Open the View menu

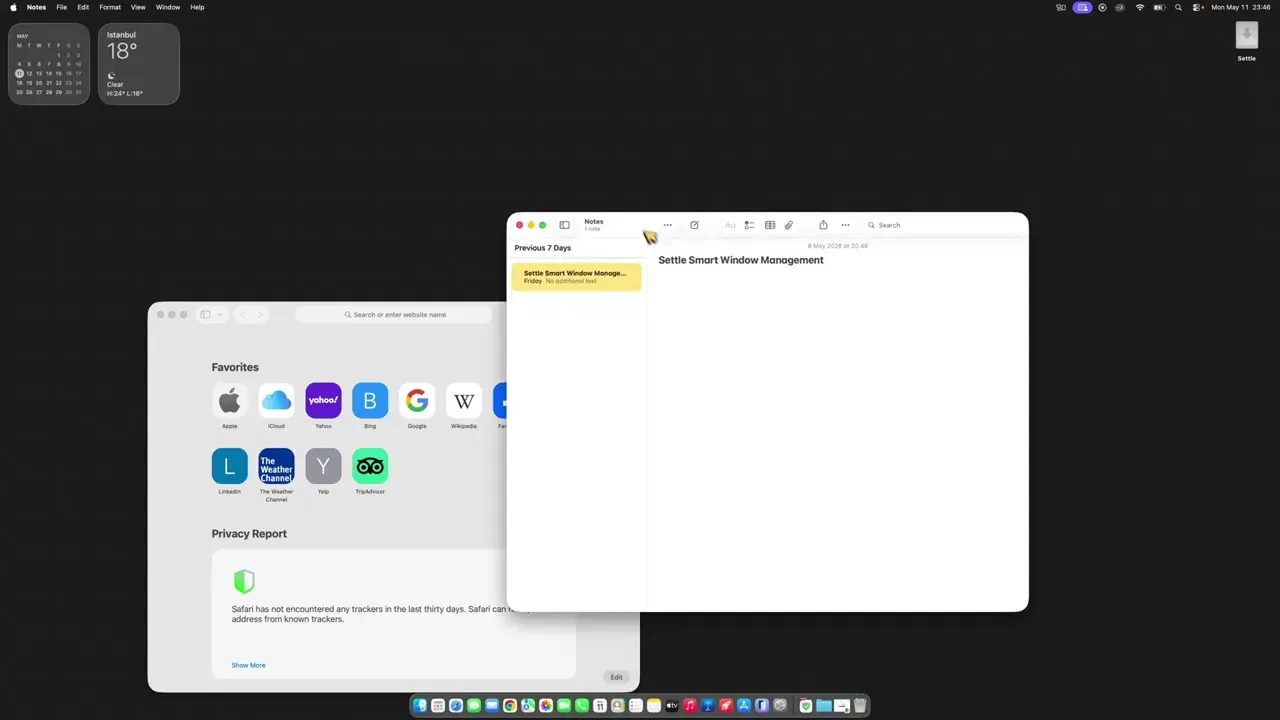click(x=138, y=7)
